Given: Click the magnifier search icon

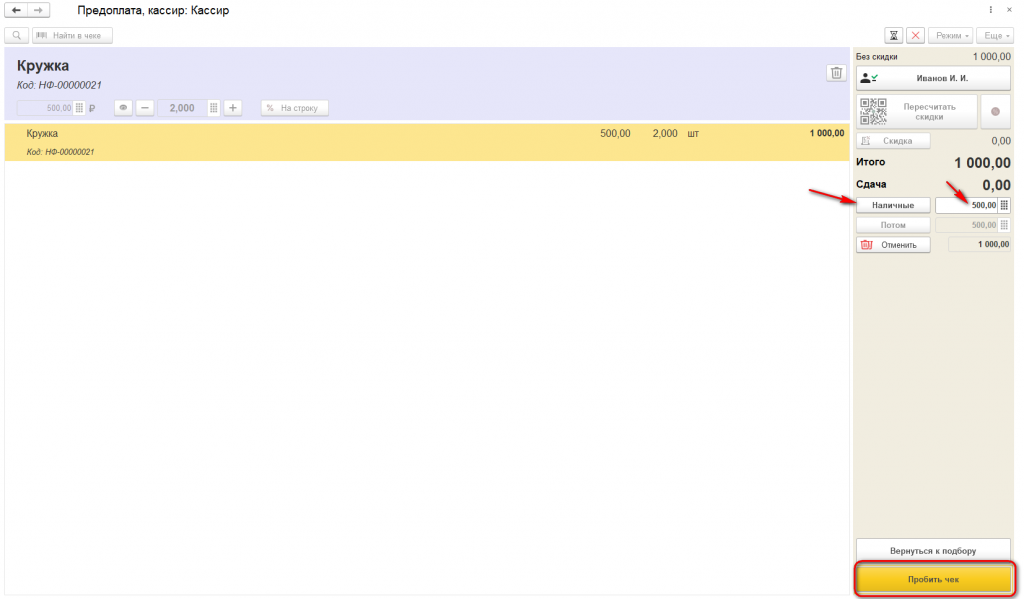Looking at the screenshot, I should point(16,35).
